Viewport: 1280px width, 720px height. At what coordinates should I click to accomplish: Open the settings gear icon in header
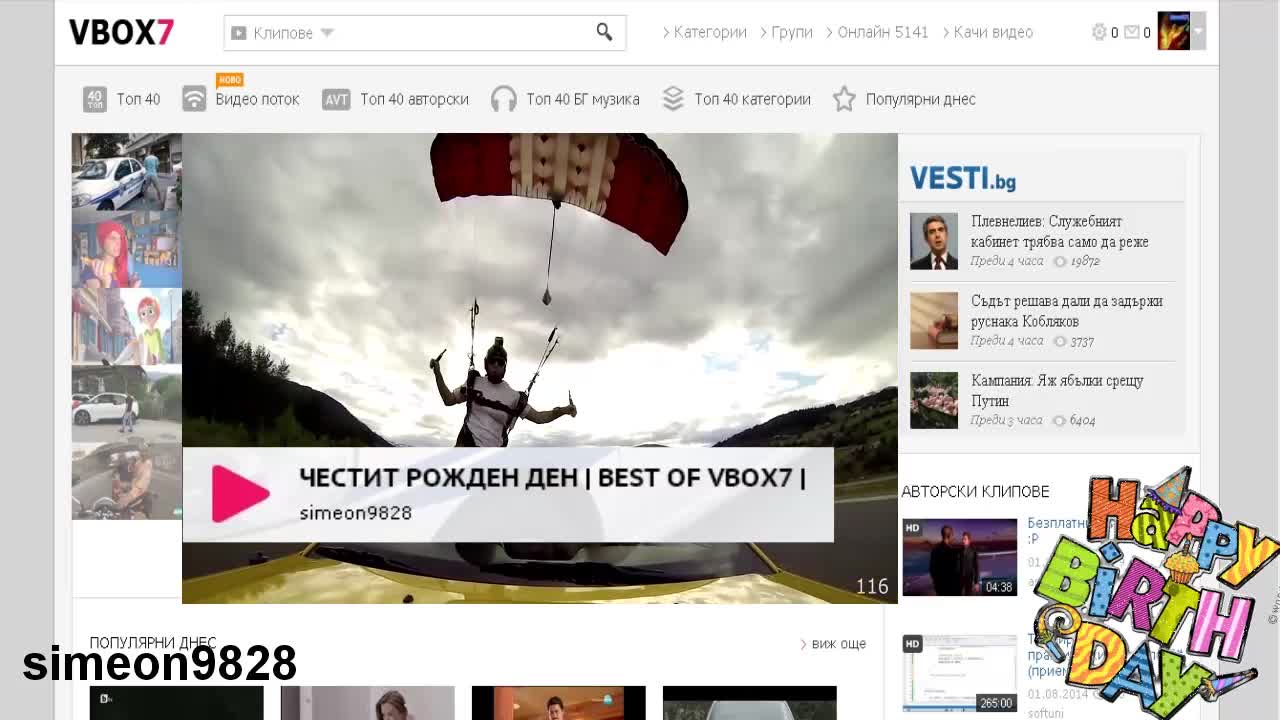(1099, 32)
